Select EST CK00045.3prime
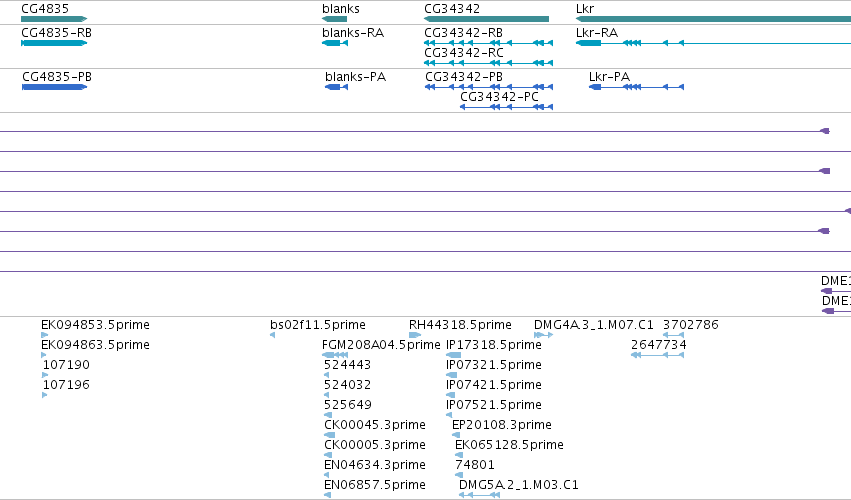The image size is (851, 500). point(375,425)
